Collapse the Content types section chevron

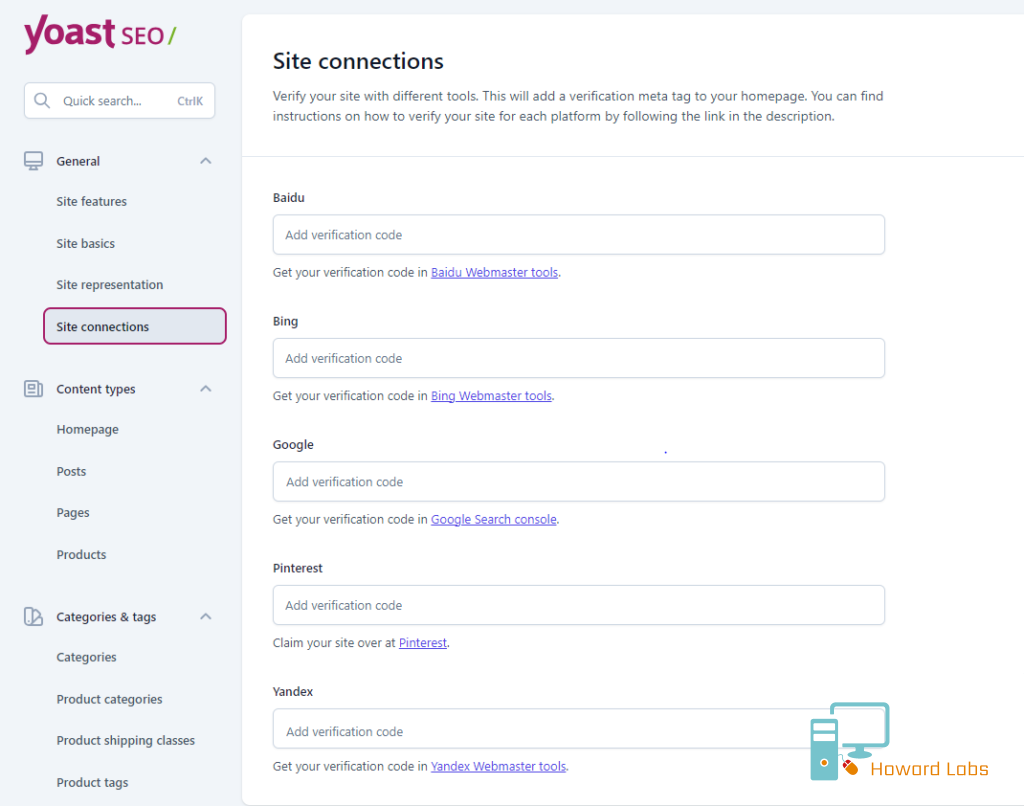206,389
